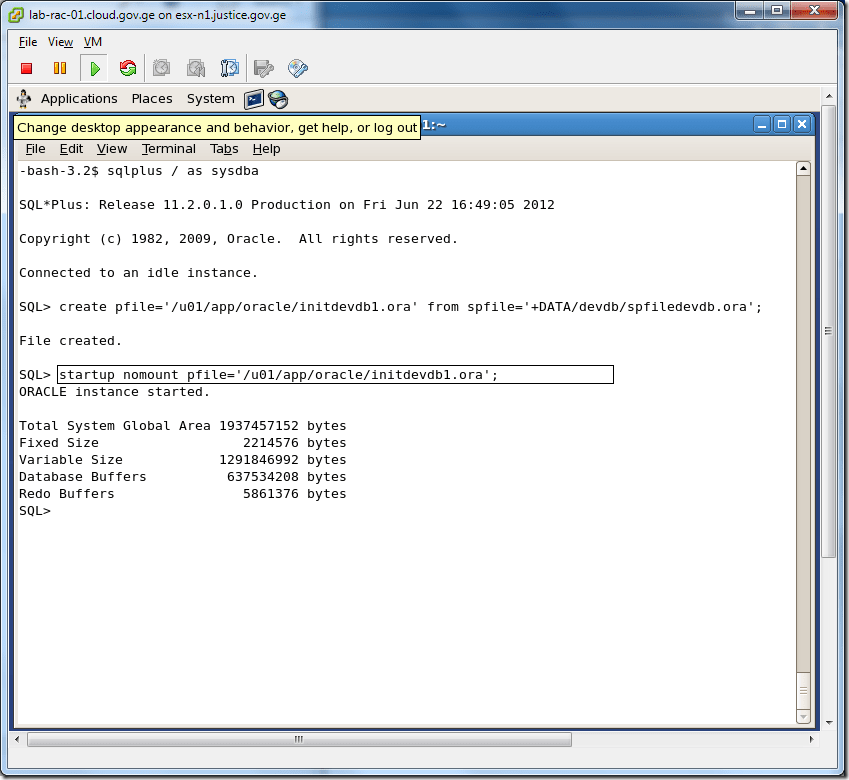Image resolution: width=849 pixels, height=780 pixels.
Task: Click the web browser globe launcher
Action: (278, 99)
